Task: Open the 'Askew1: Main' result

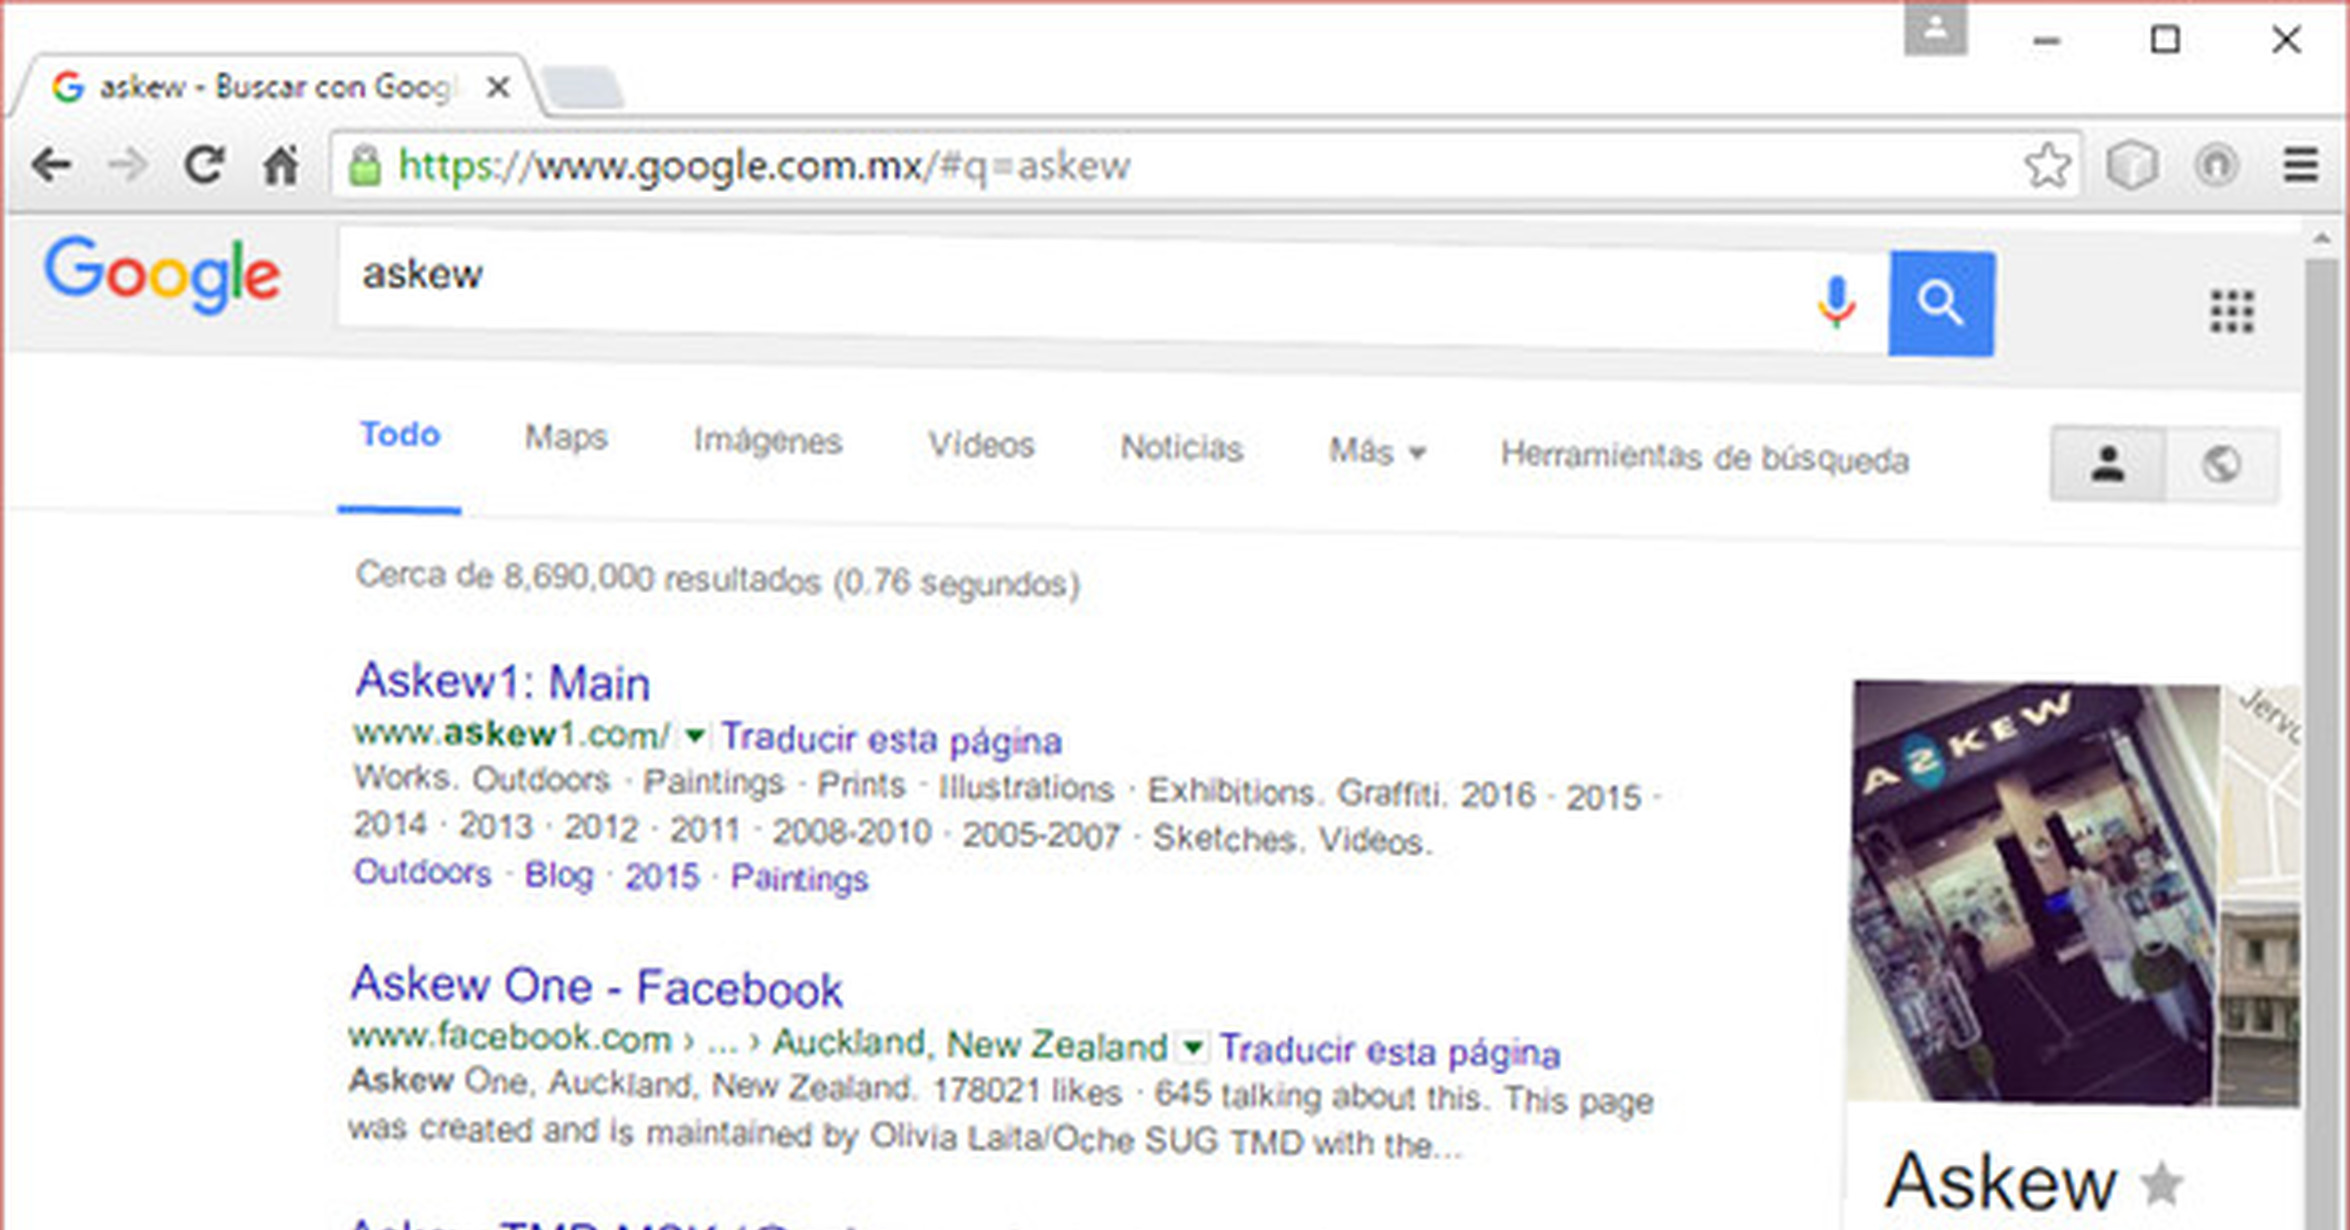Action: 503,682
